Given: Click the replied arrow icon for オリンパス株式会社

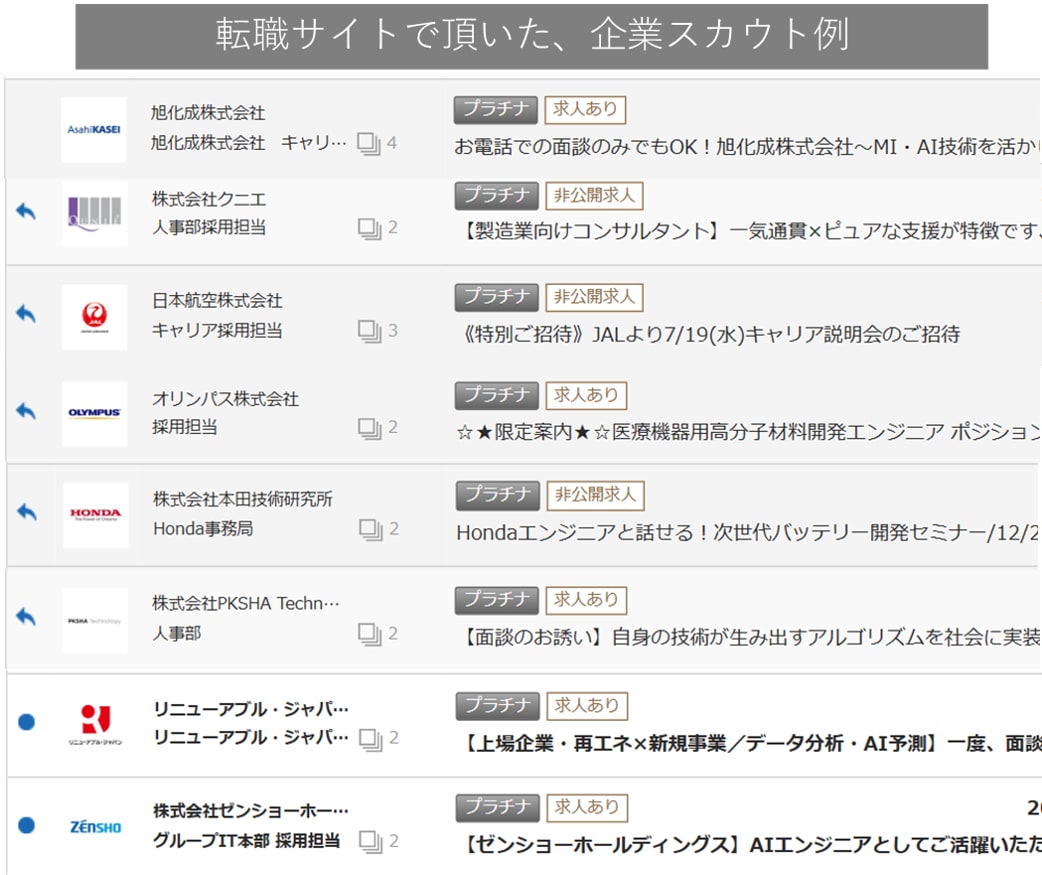Looking at the screenshot, I should [x=26, y=411].
